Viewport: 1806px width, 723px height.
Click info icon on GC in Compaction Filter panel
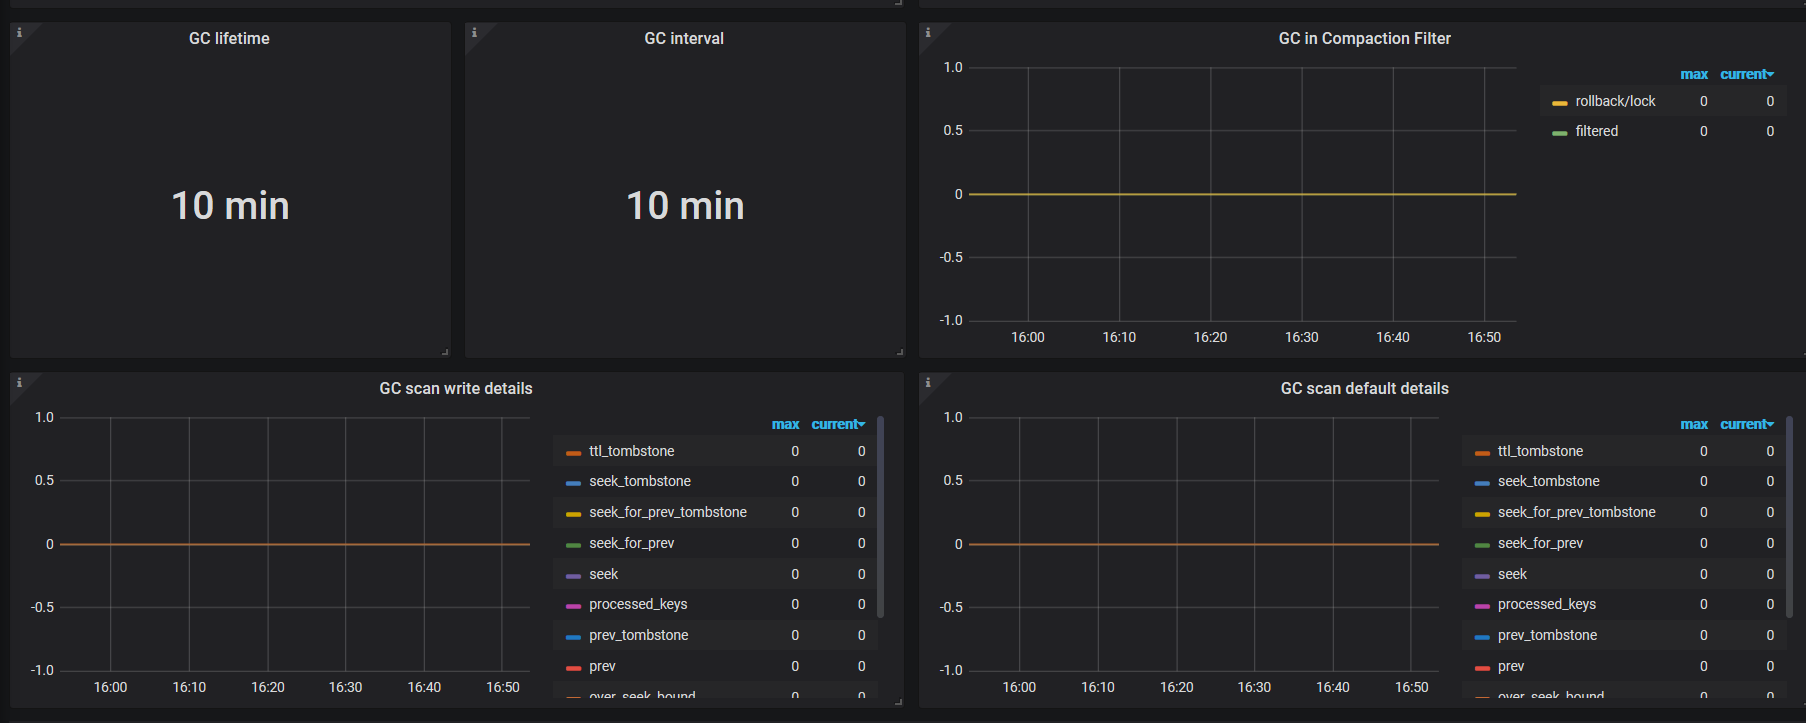928,33
